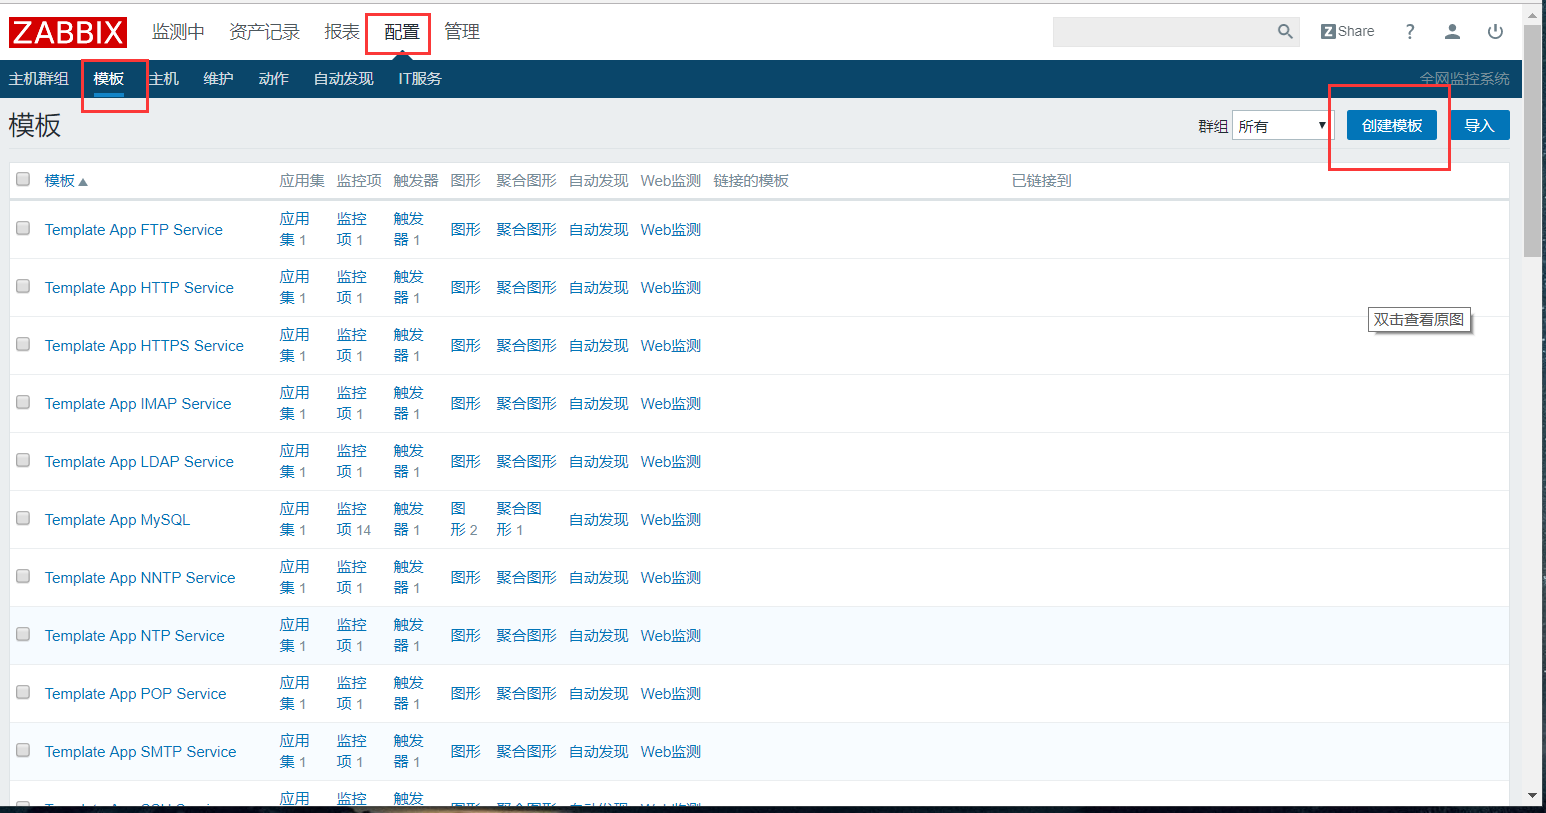Select all templates checkbox in header
Image resolution: width=1546 pixels, height=813 pixels.
point(23,180)
